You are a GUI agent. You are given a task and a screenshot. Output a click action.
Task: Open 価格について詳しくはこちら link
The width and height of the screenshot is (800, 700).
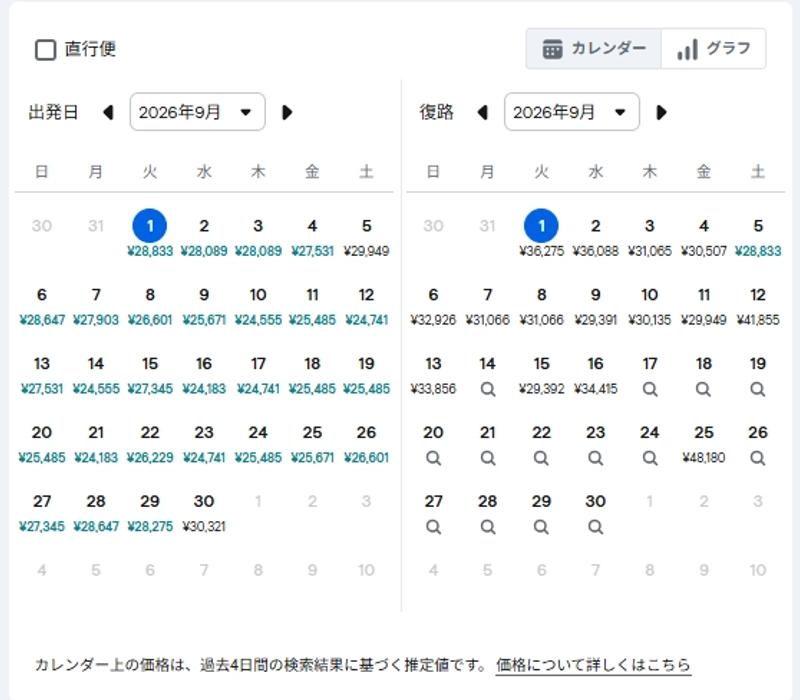pyautogui.click(x=593, y=665)
